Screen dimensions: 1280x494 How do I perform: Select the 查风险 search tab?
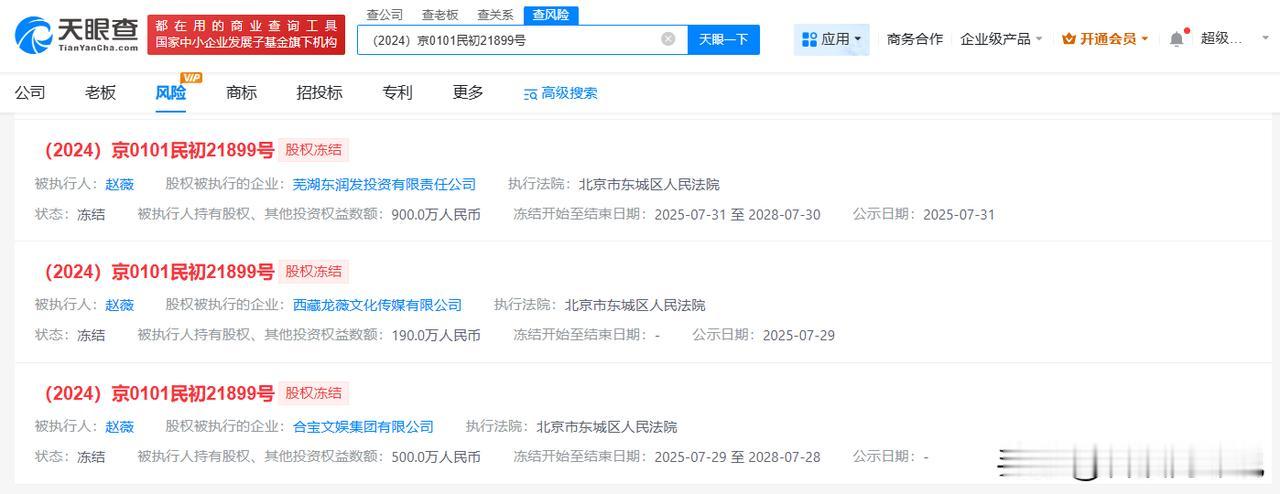tap(551, 15)
